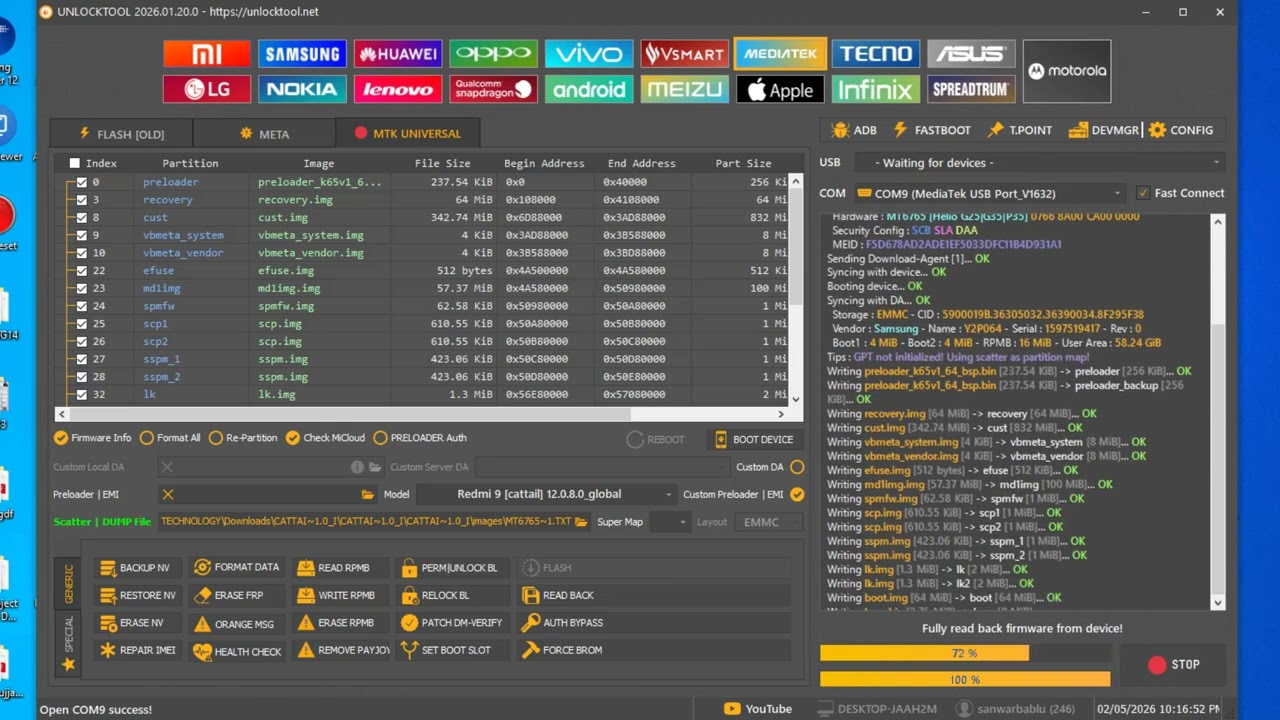Stop the current operation
The width and height of the screenshot is (1280, 720).
coord(1174,664)
